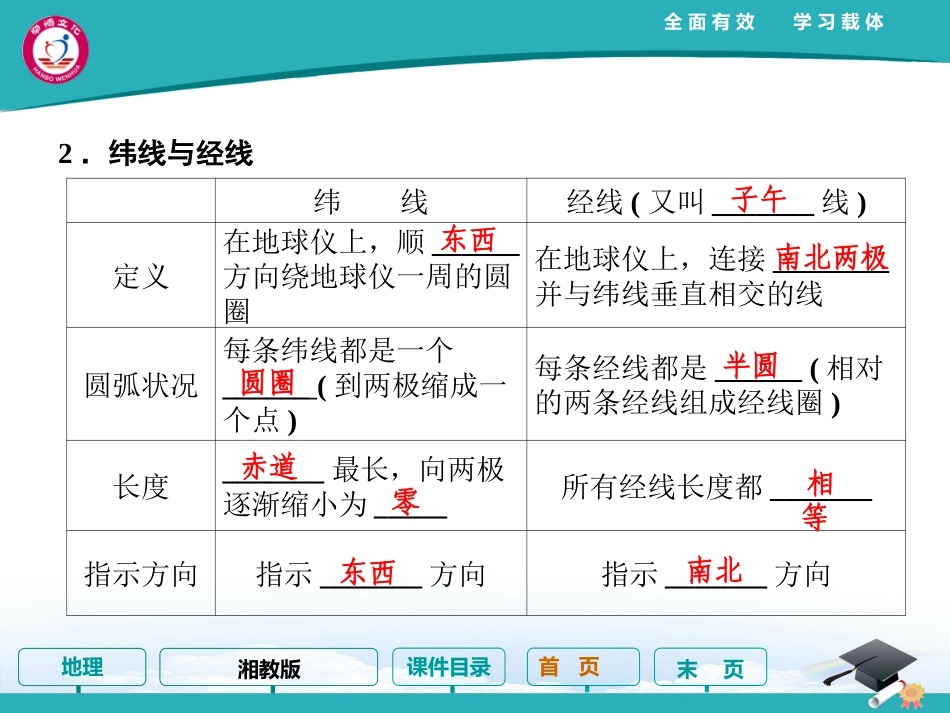Click text 每条纬线都是一个
The image size is (950, 713).
[x=338, y=350]
